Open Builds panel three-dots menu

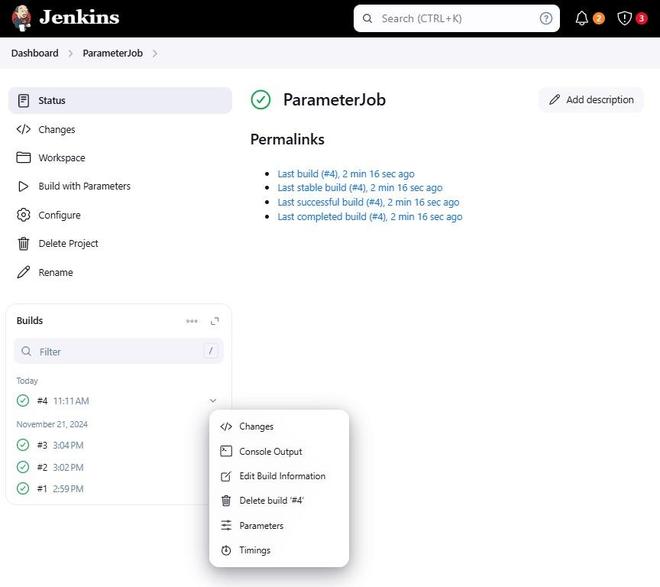tap(192, 321)
